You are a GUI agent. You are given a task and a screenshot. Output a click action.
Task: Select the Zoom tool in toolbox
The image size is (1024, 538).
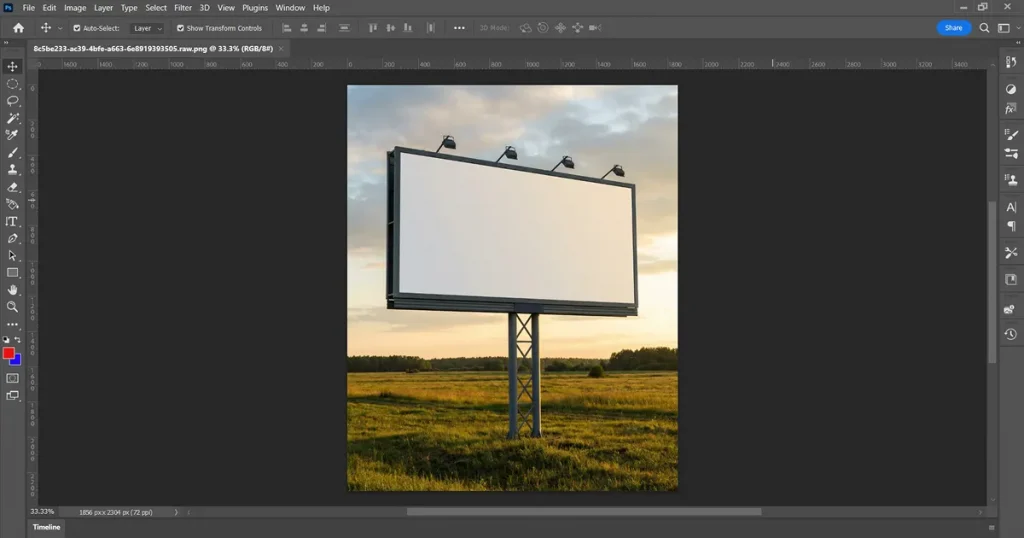pos(12,307)
